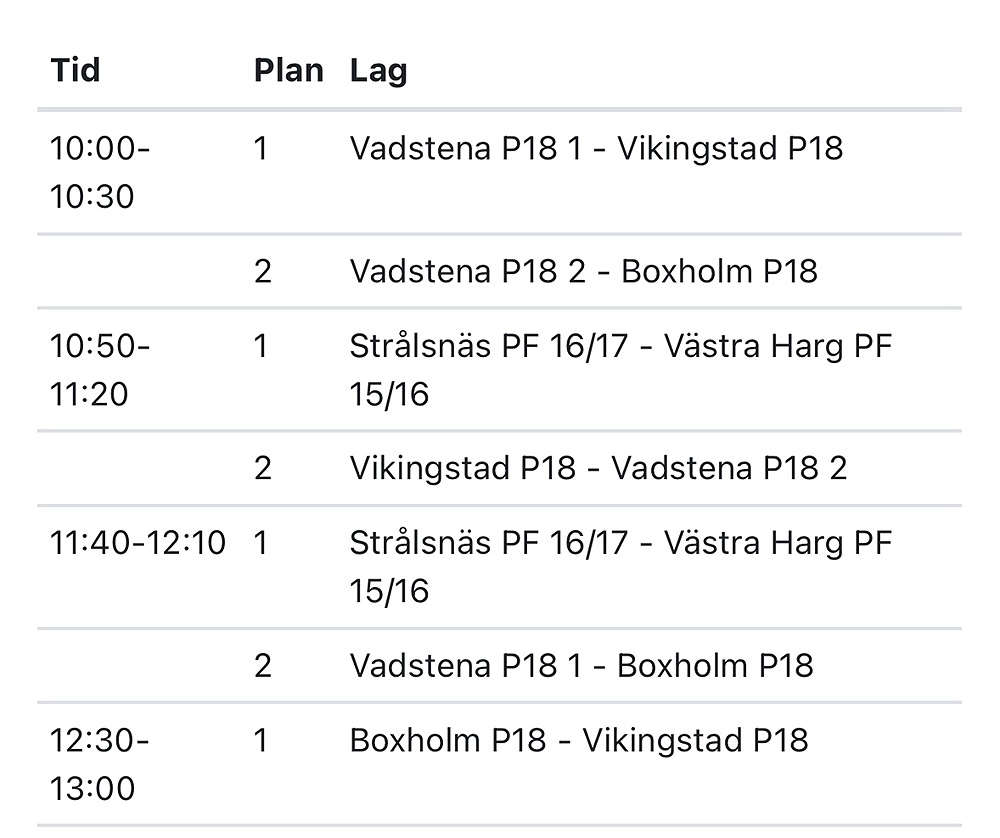The height and width of the screenshot is (838, 1000).
Task: Click plan number in the 12:30-13:00 row
Action: pyautogui.click(x=262, y=740)
